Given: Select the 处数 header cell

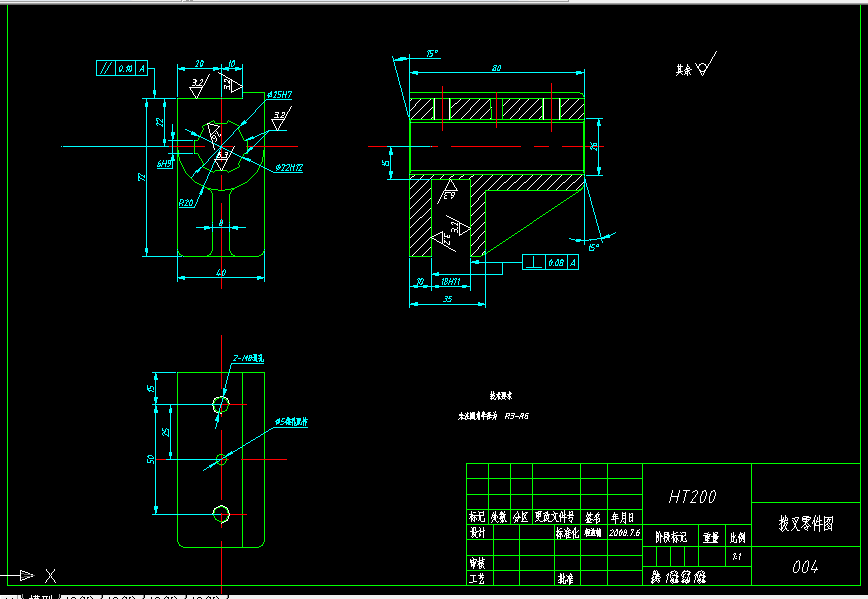Looking at the screenshot, I should [499, 517].
